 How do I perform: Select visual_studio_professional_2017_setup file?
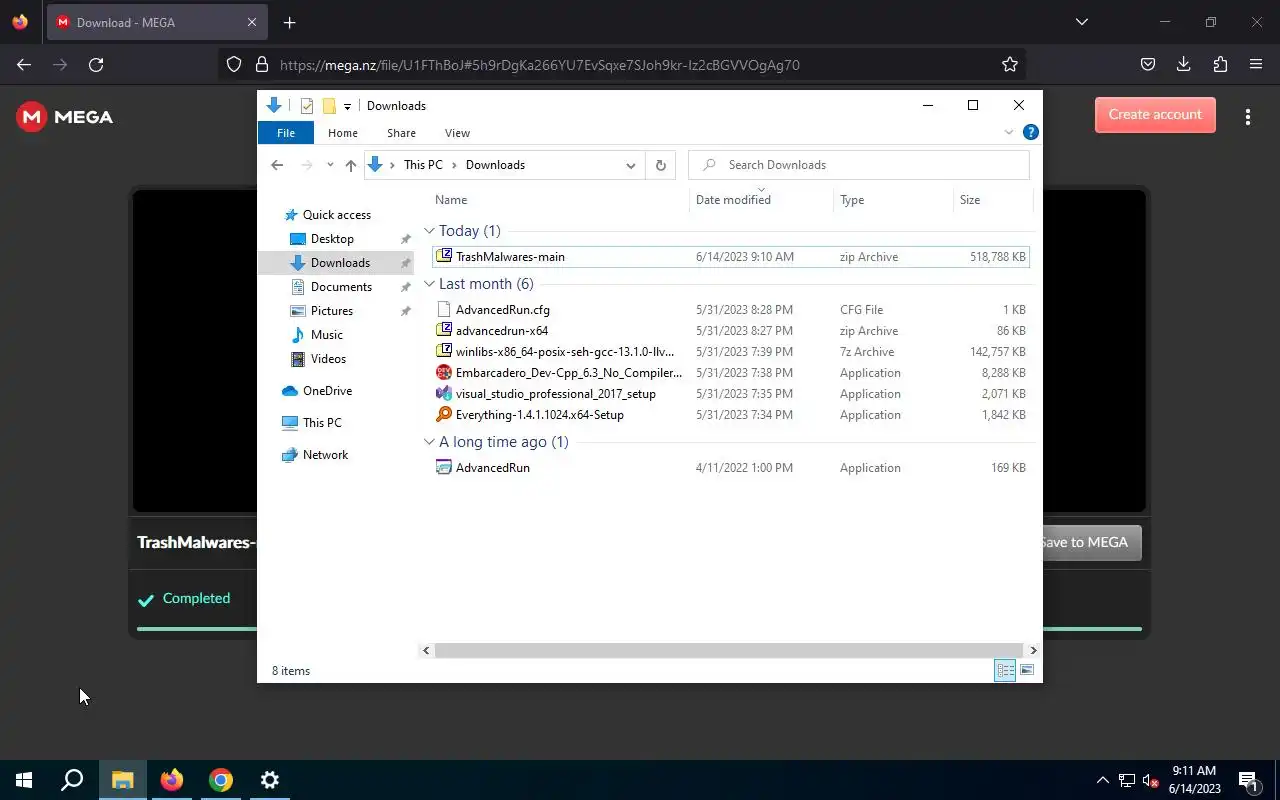point(731,394)
